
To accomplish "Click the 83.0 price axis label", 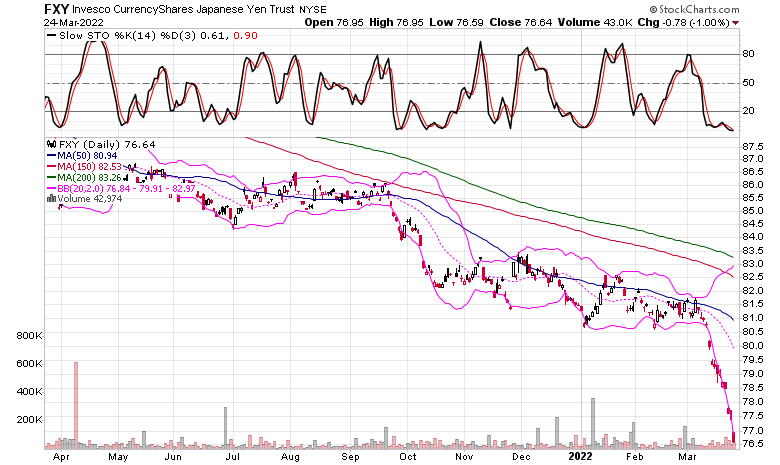I will pos(752,264).
